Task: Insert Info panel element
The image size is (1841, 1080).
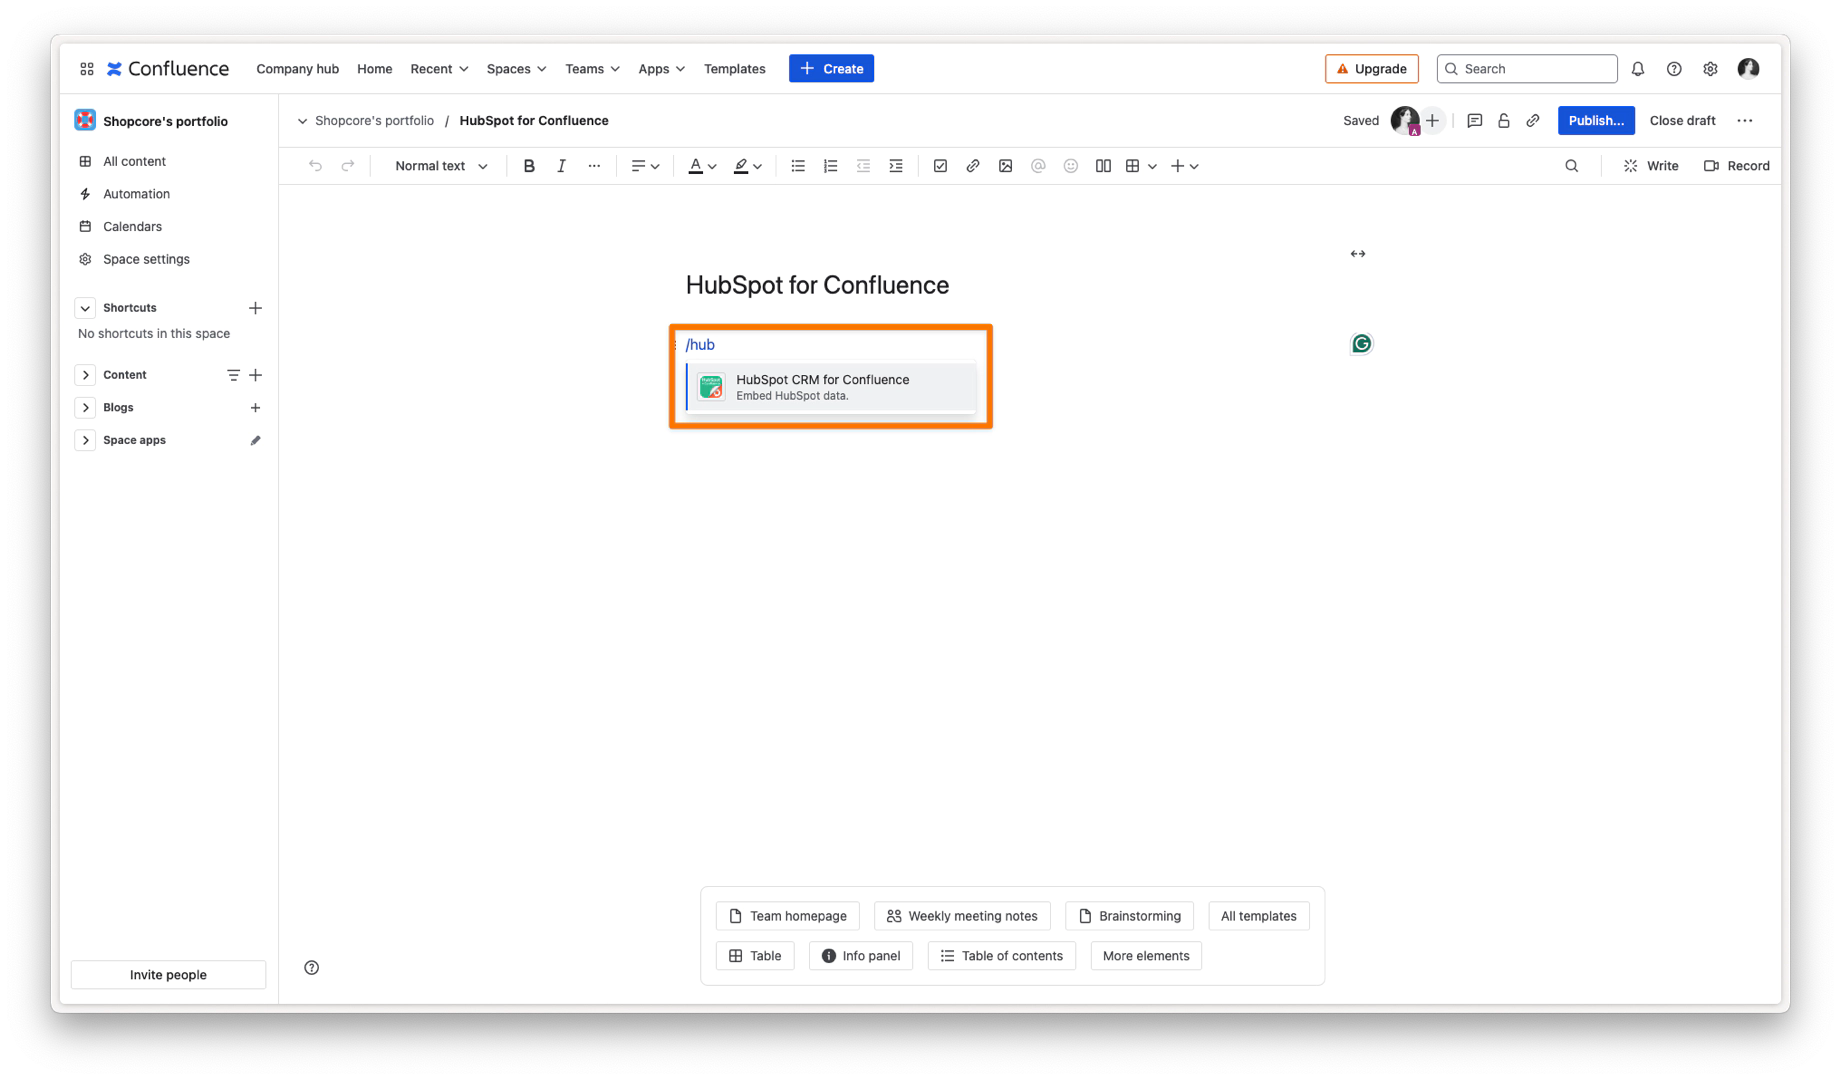Action: [x=860, y=956]
